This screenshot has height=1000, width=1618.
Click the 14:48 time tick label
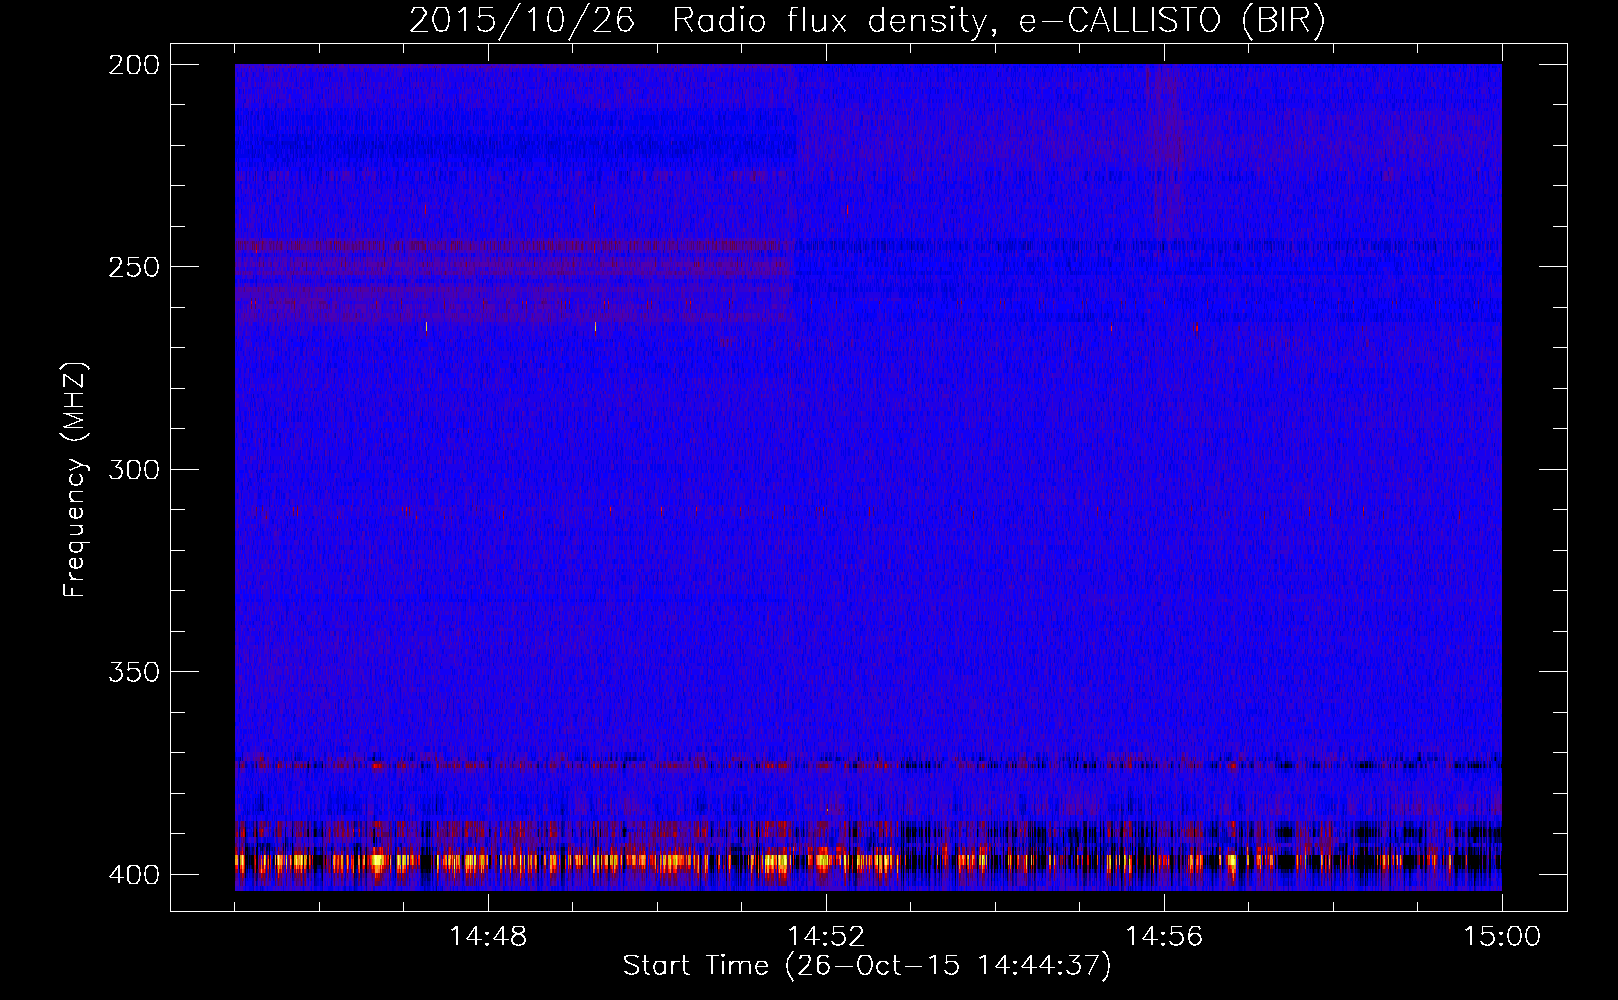[x=488, y=937]
